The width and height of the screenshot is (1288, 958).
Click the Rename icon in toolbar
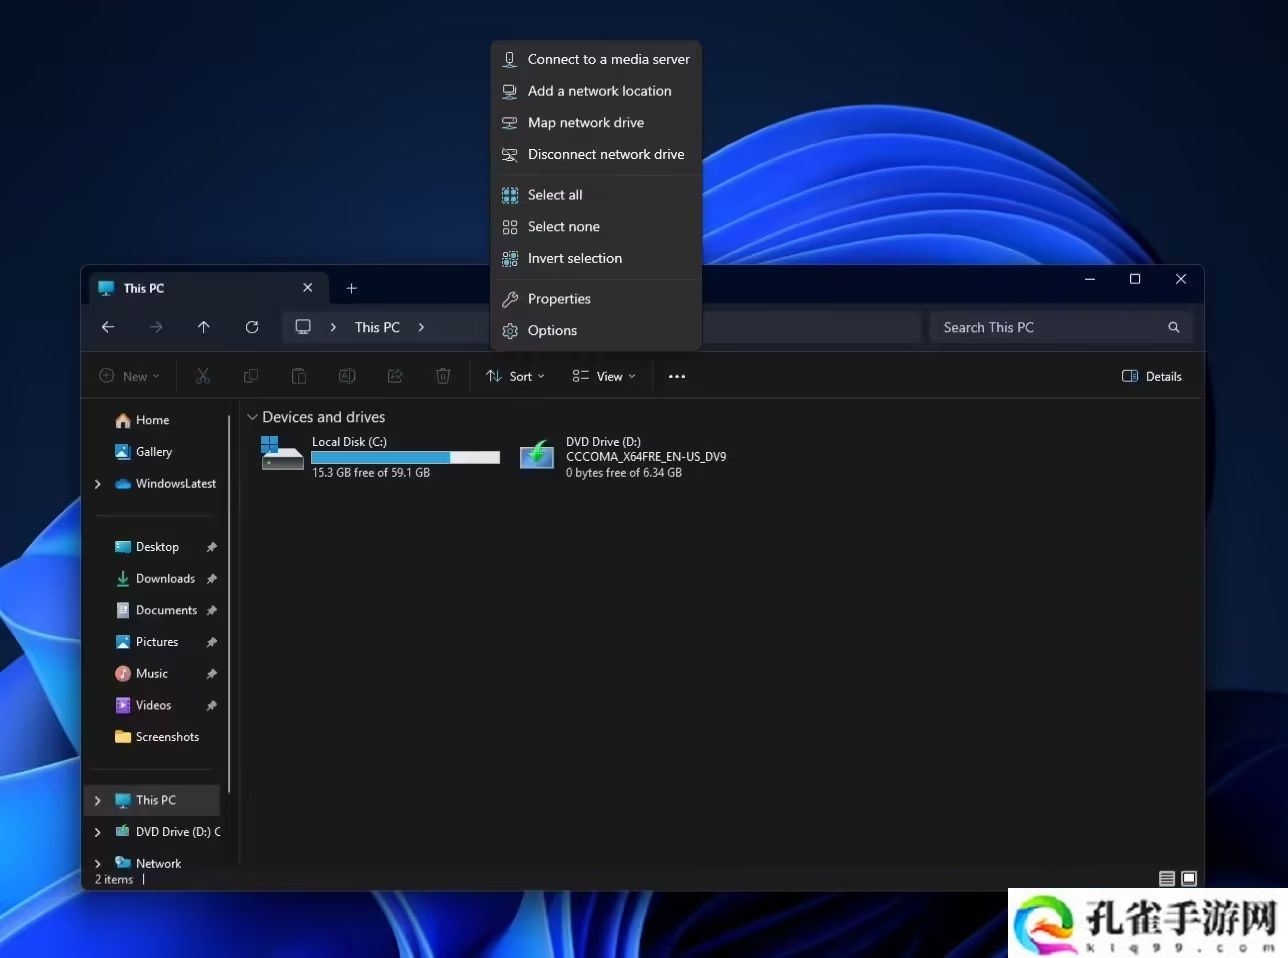point(347,376)
